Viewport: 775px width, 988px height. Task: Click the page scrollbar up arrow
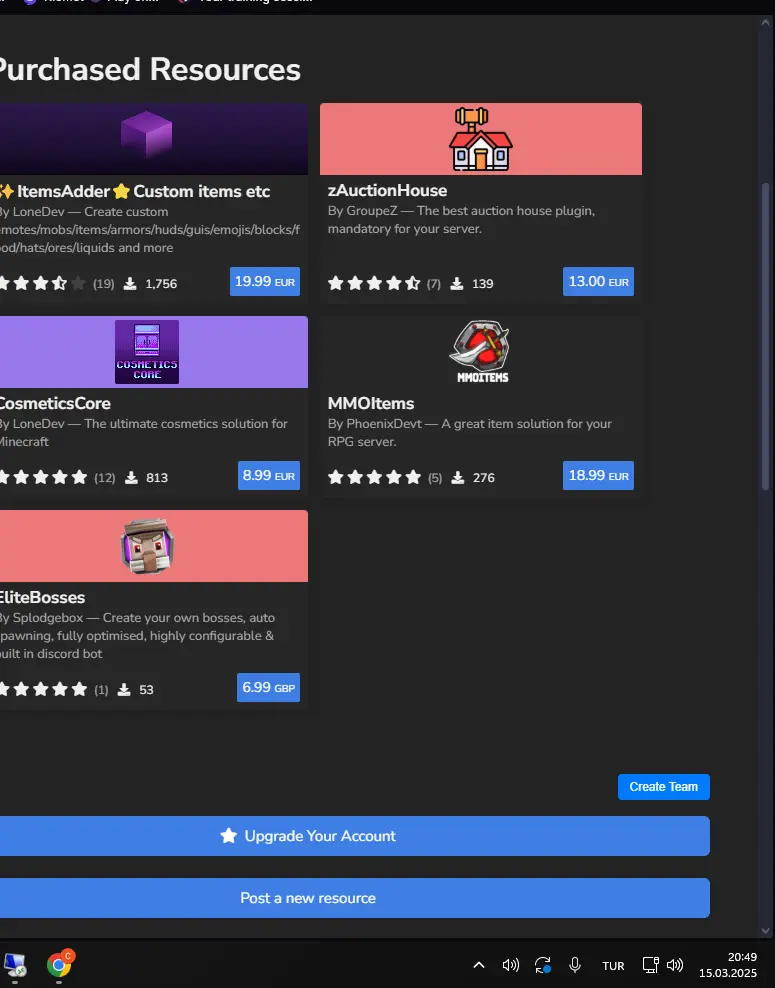click(x=766, y=23)
